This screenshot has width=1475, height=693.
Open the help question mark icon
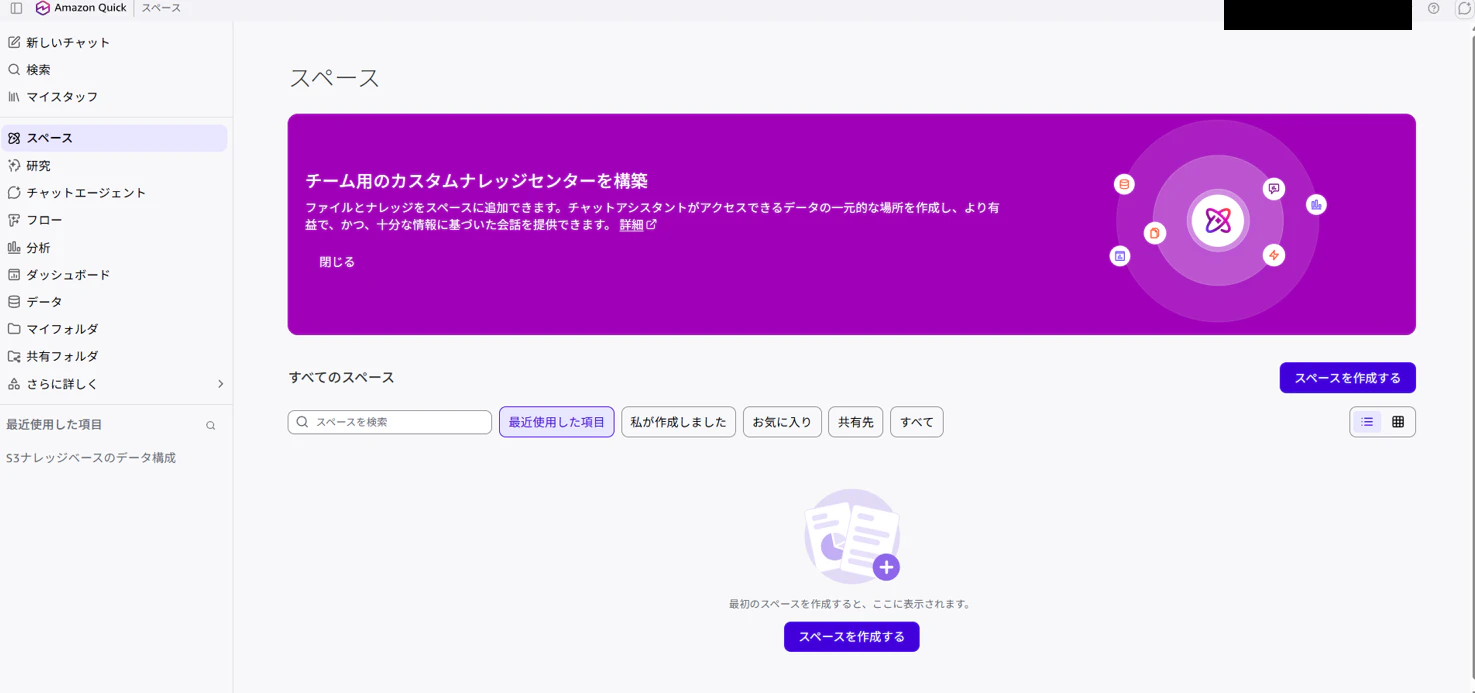[1434, 8]
